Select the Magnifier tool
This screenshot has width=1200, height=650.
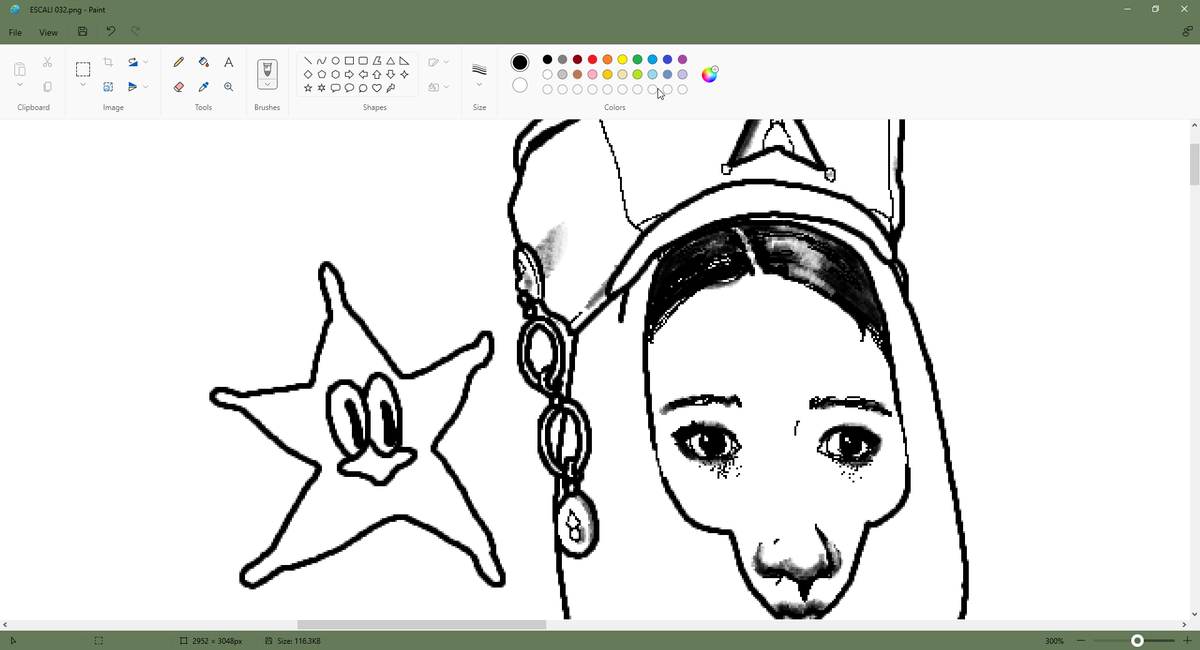pyautogui.click(x=229, y=87)
